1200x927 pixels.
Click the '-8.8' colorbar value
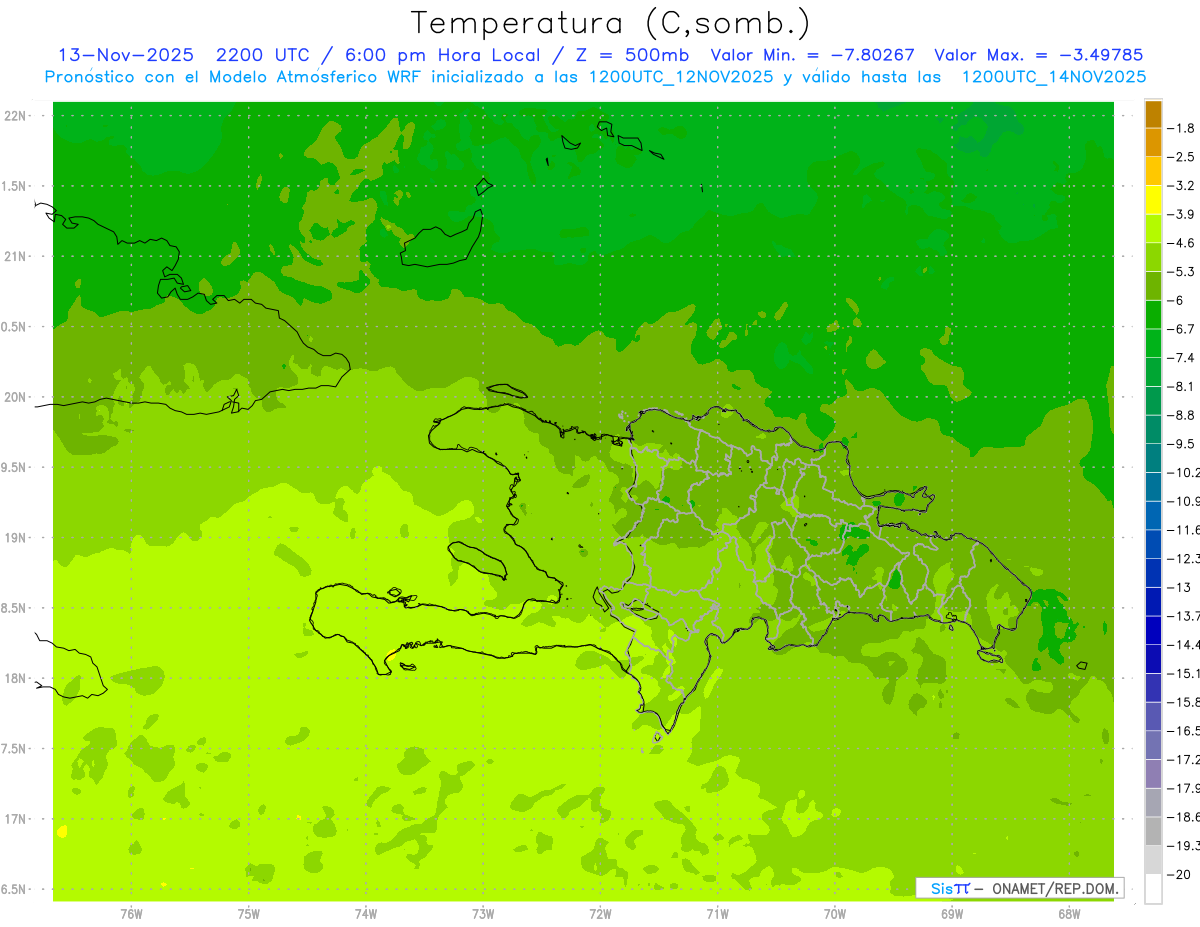tap(1182, 415)
